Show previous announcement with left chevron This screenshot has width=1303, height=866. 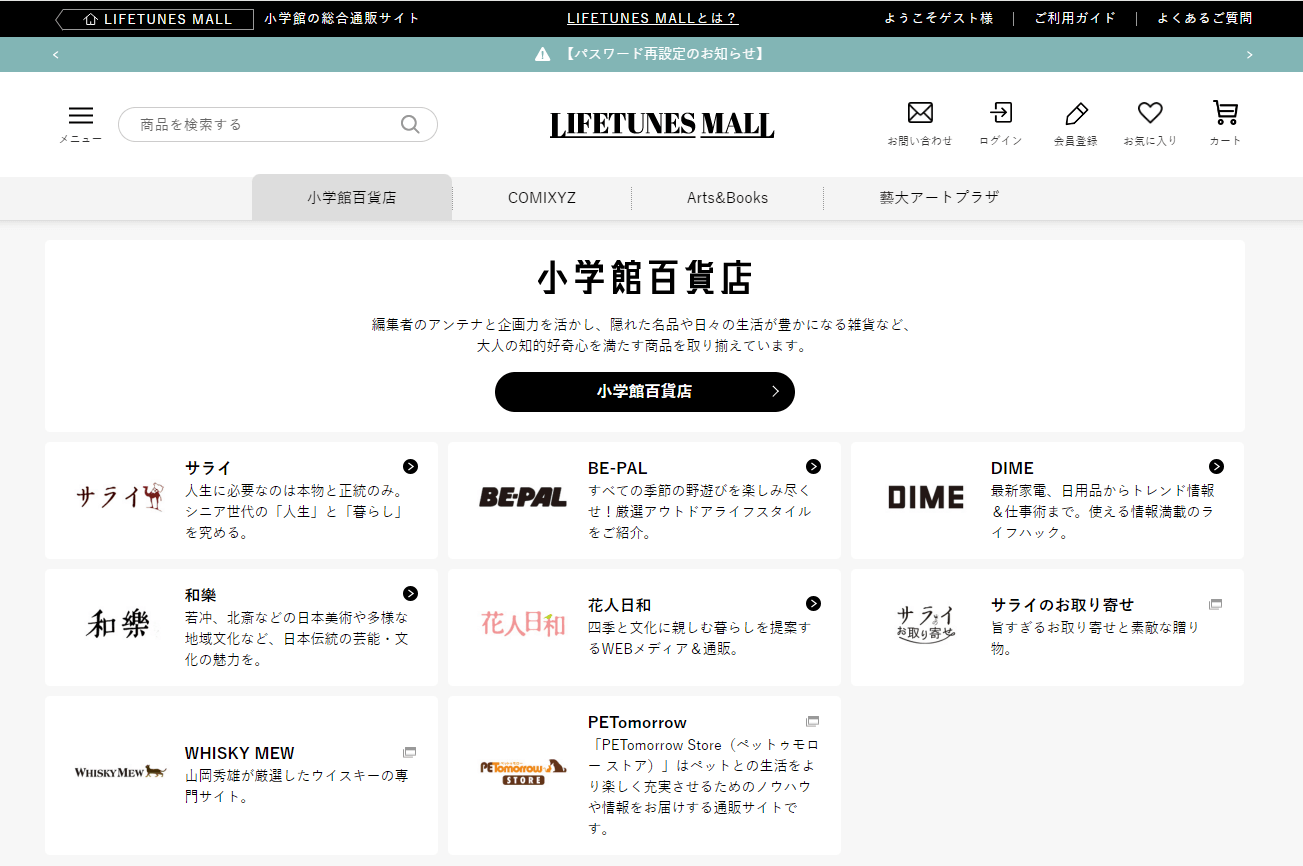[56, 55]
